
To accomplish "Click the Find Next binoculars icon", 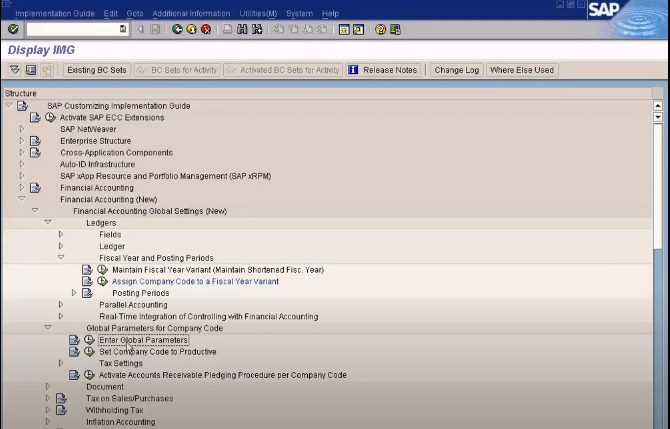I will 257,29.
